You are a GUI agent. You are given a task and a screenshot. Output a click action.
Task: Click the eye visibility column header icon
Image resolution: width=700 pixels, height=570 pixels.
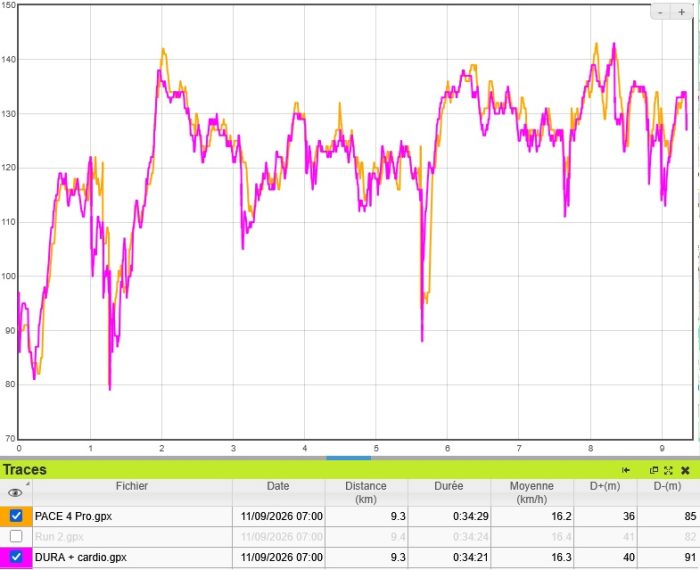tap(15, 493)
